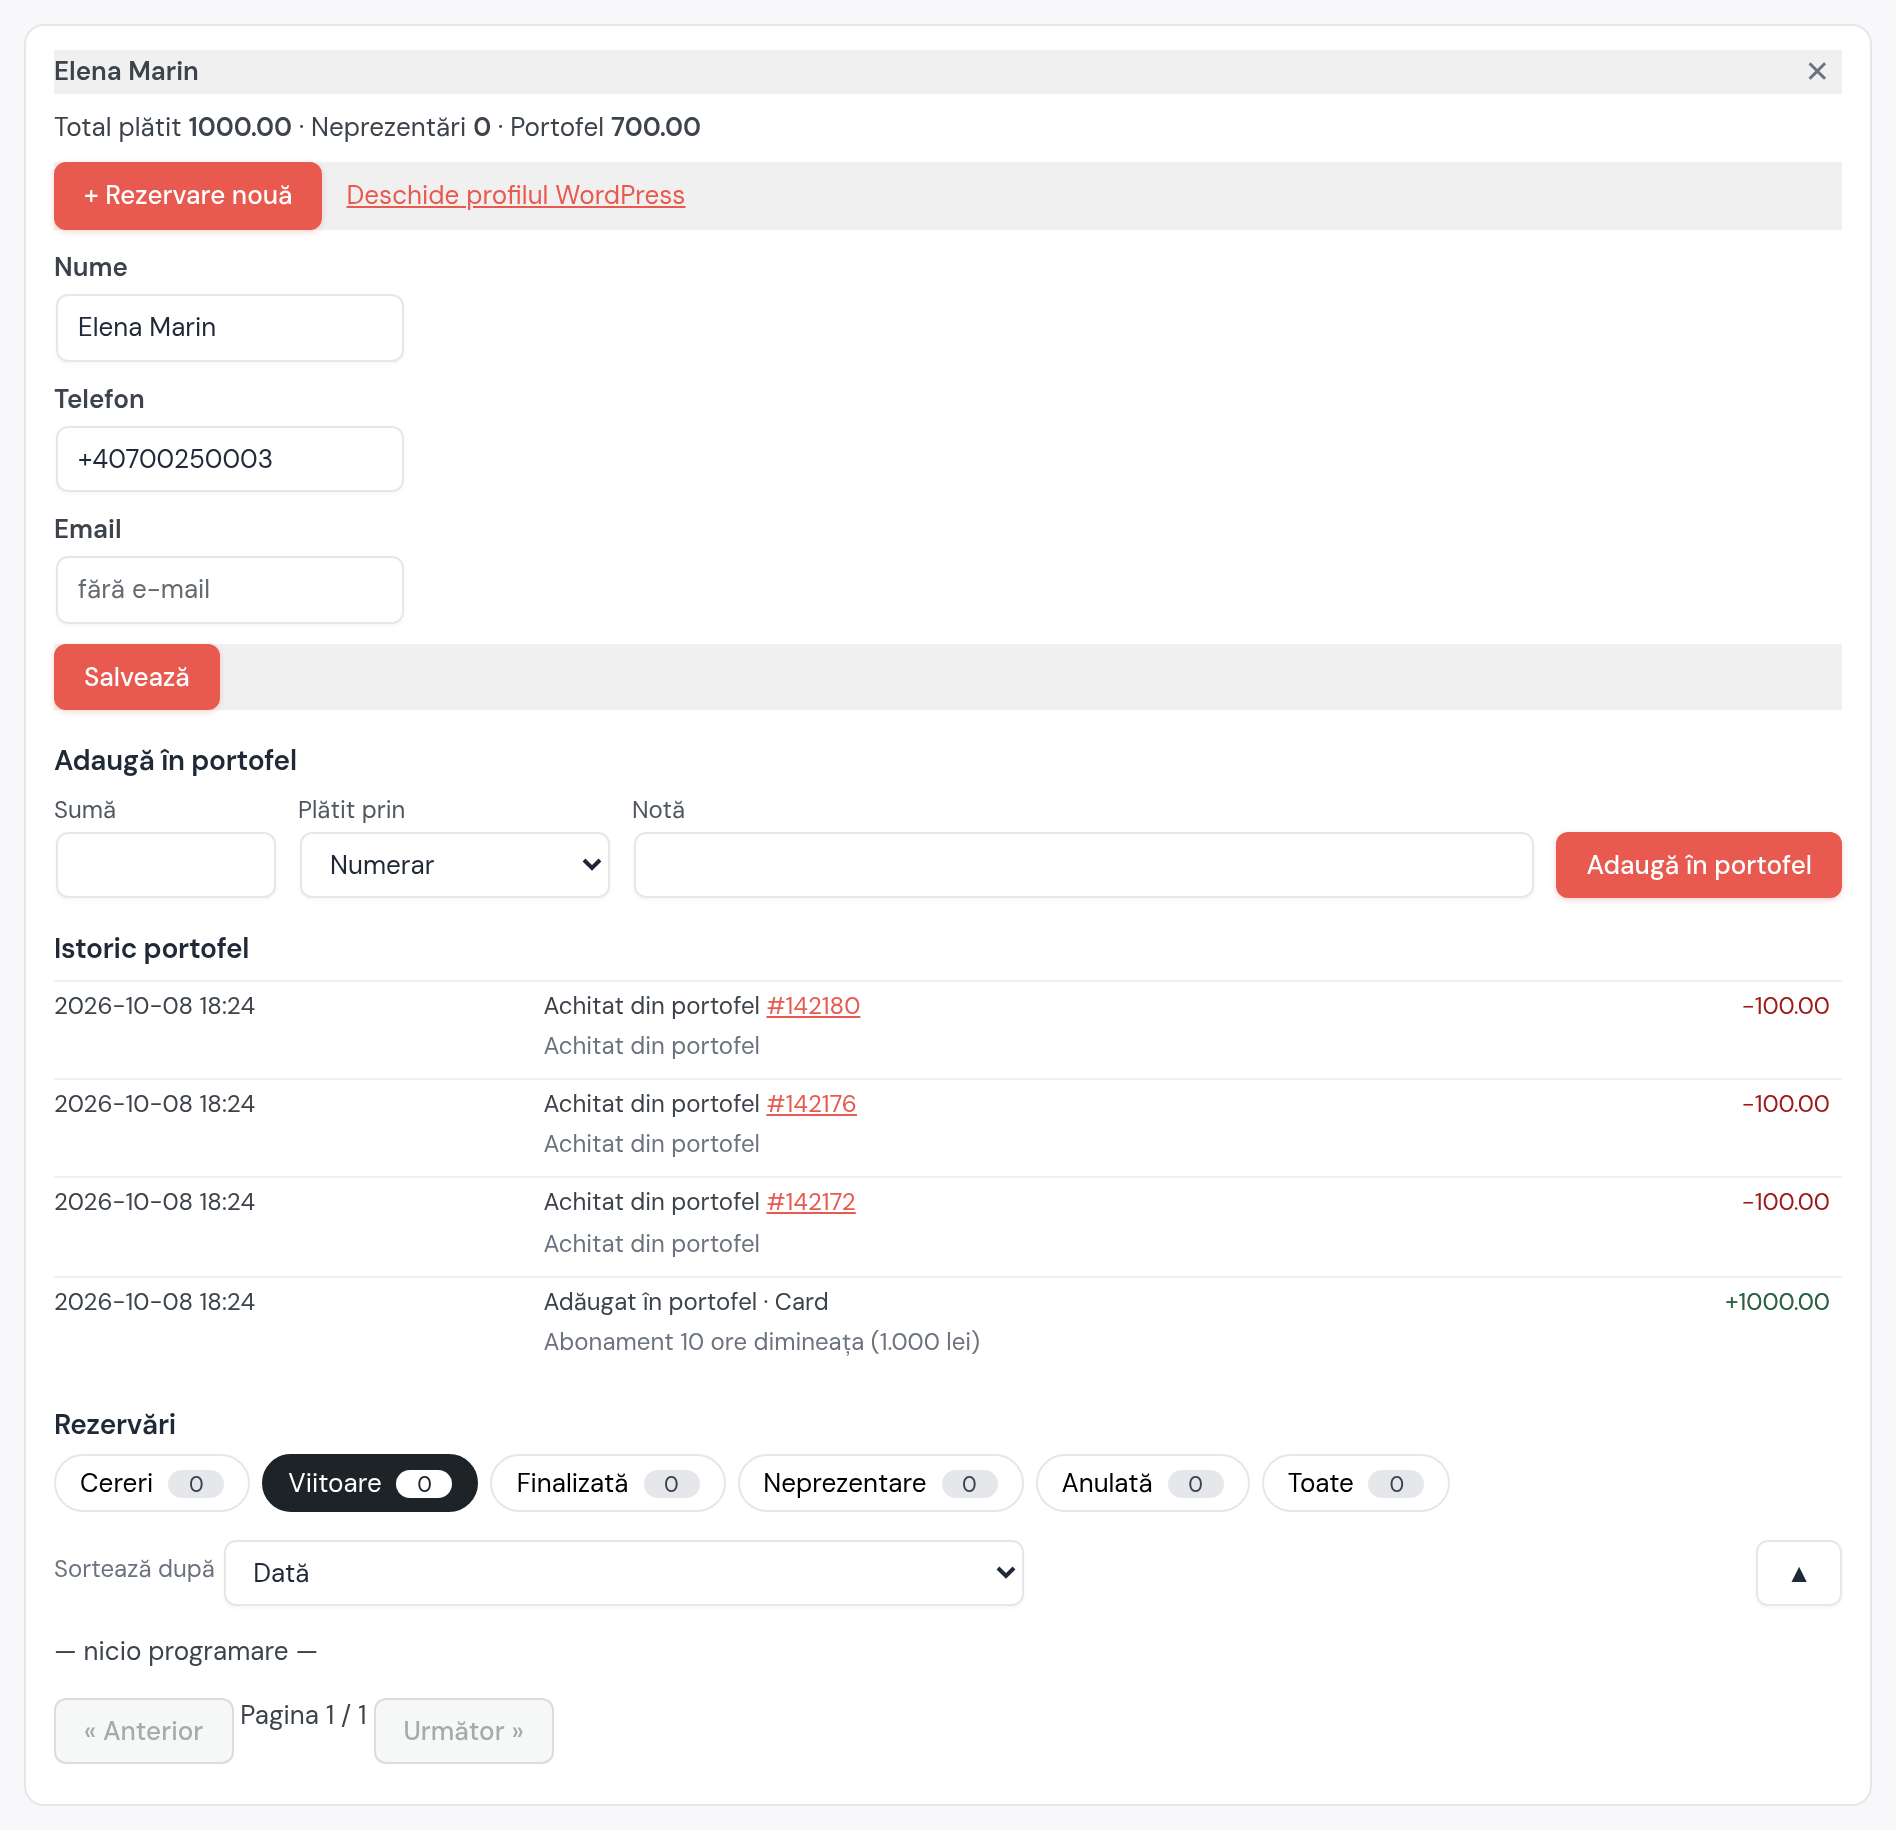
Task: Filter by Neprezentare tab
Action: [880, 1483]
